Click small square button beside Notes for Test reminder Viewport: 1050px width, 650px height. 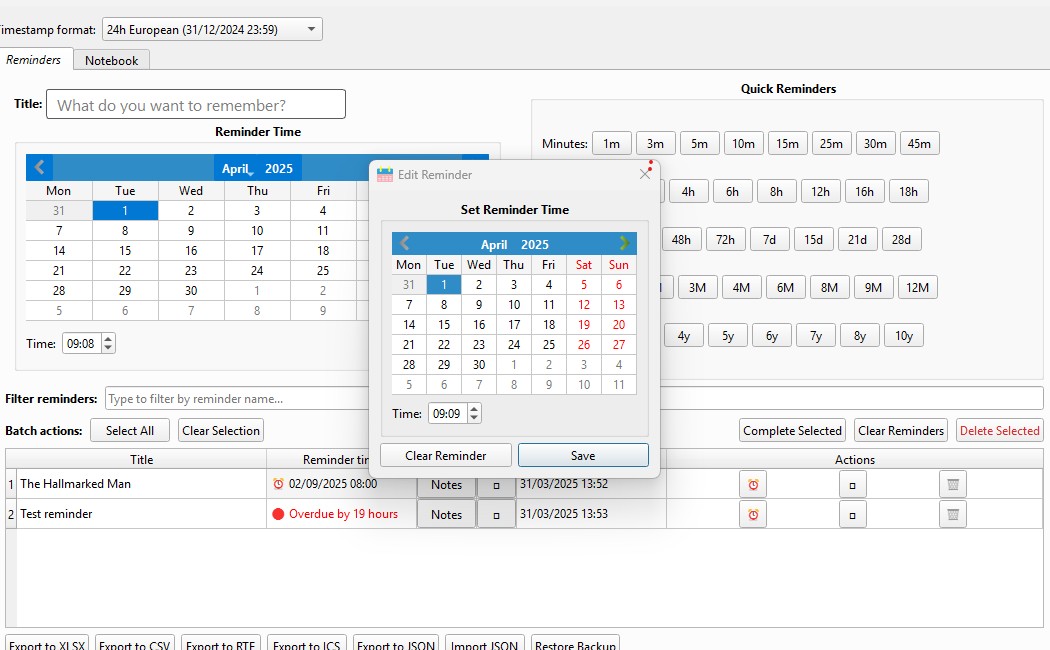point(496,515)
